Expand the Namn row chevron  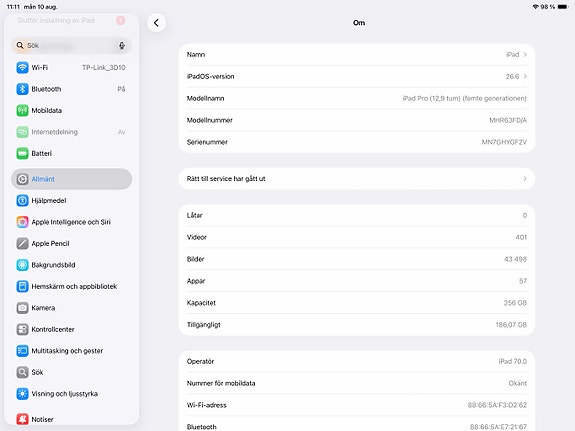525,55
